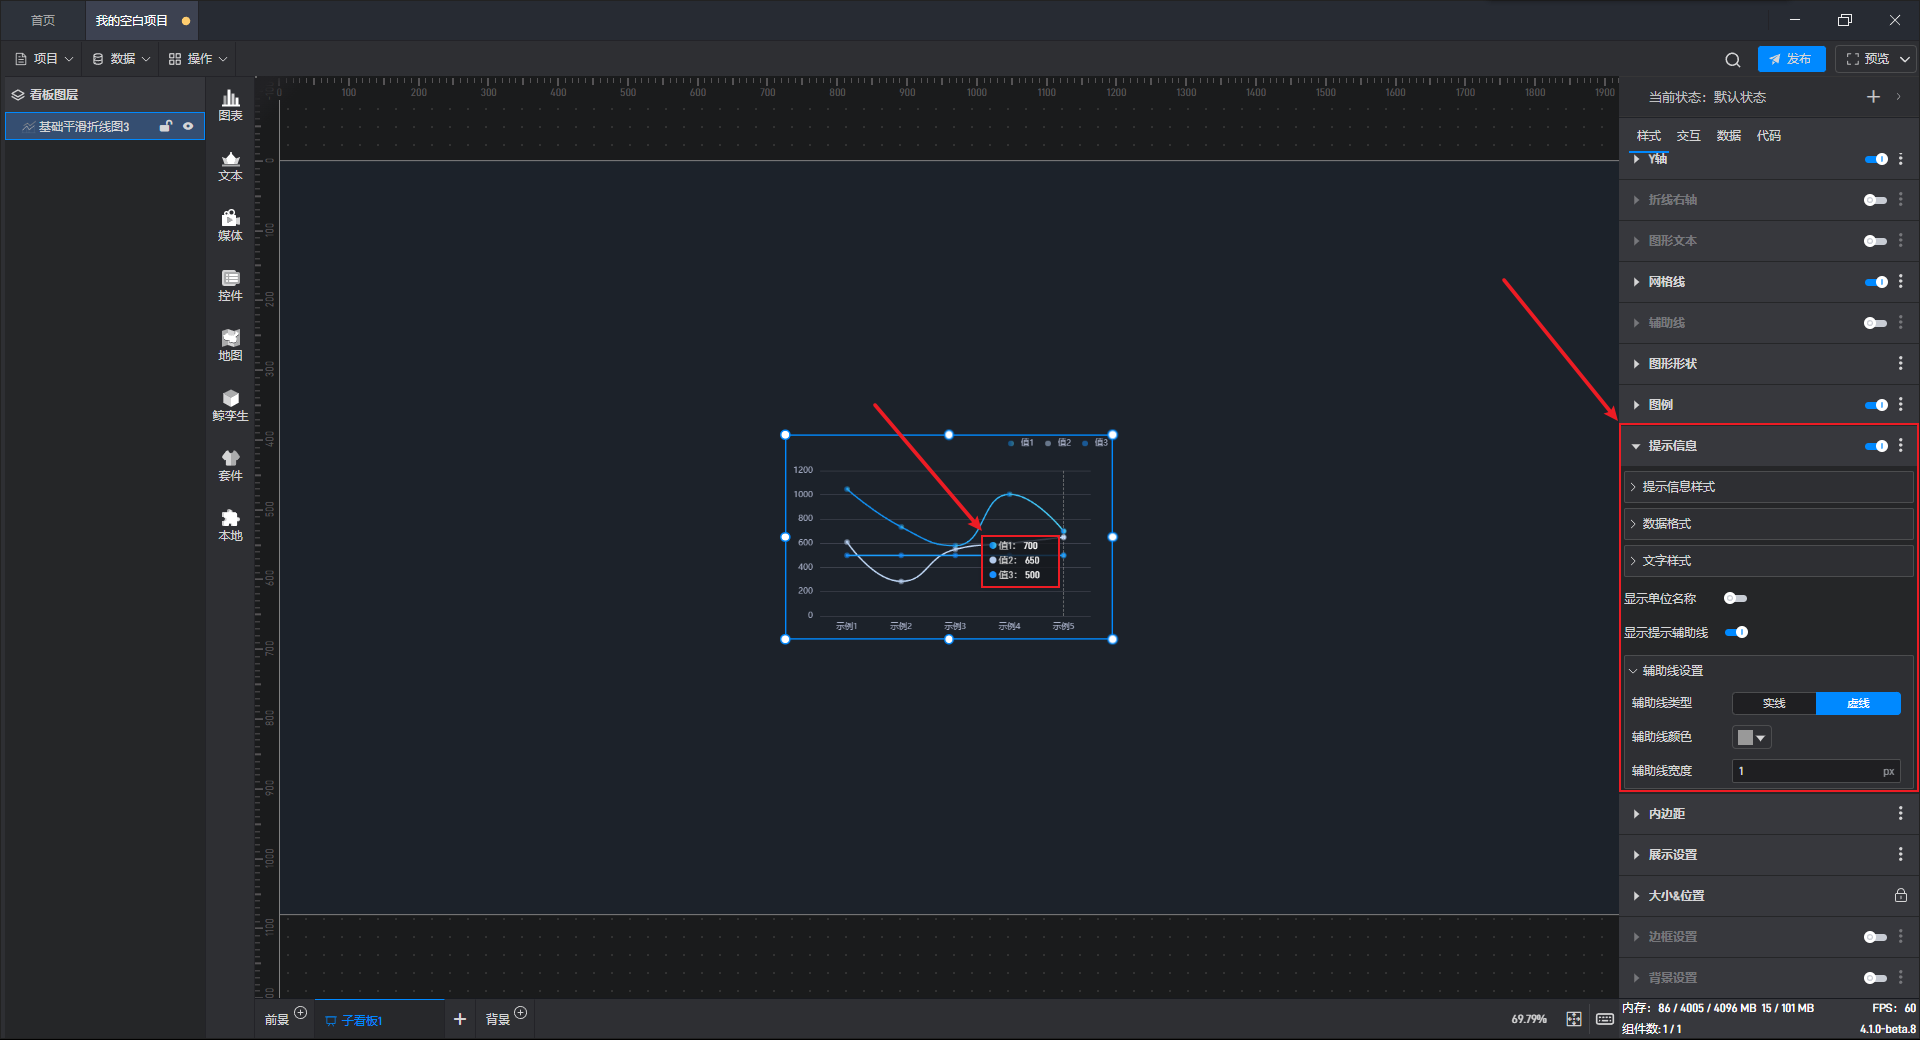Open more options for 展示设置 section

(x=1901, y=855)
